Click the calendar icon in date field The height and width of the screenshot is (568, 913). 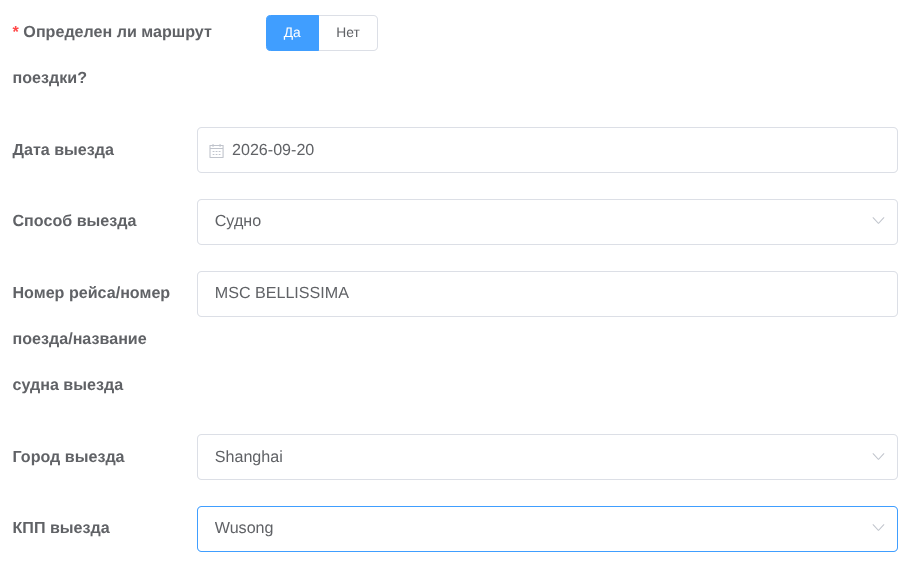pyautogui.click(x=216, y=151)
